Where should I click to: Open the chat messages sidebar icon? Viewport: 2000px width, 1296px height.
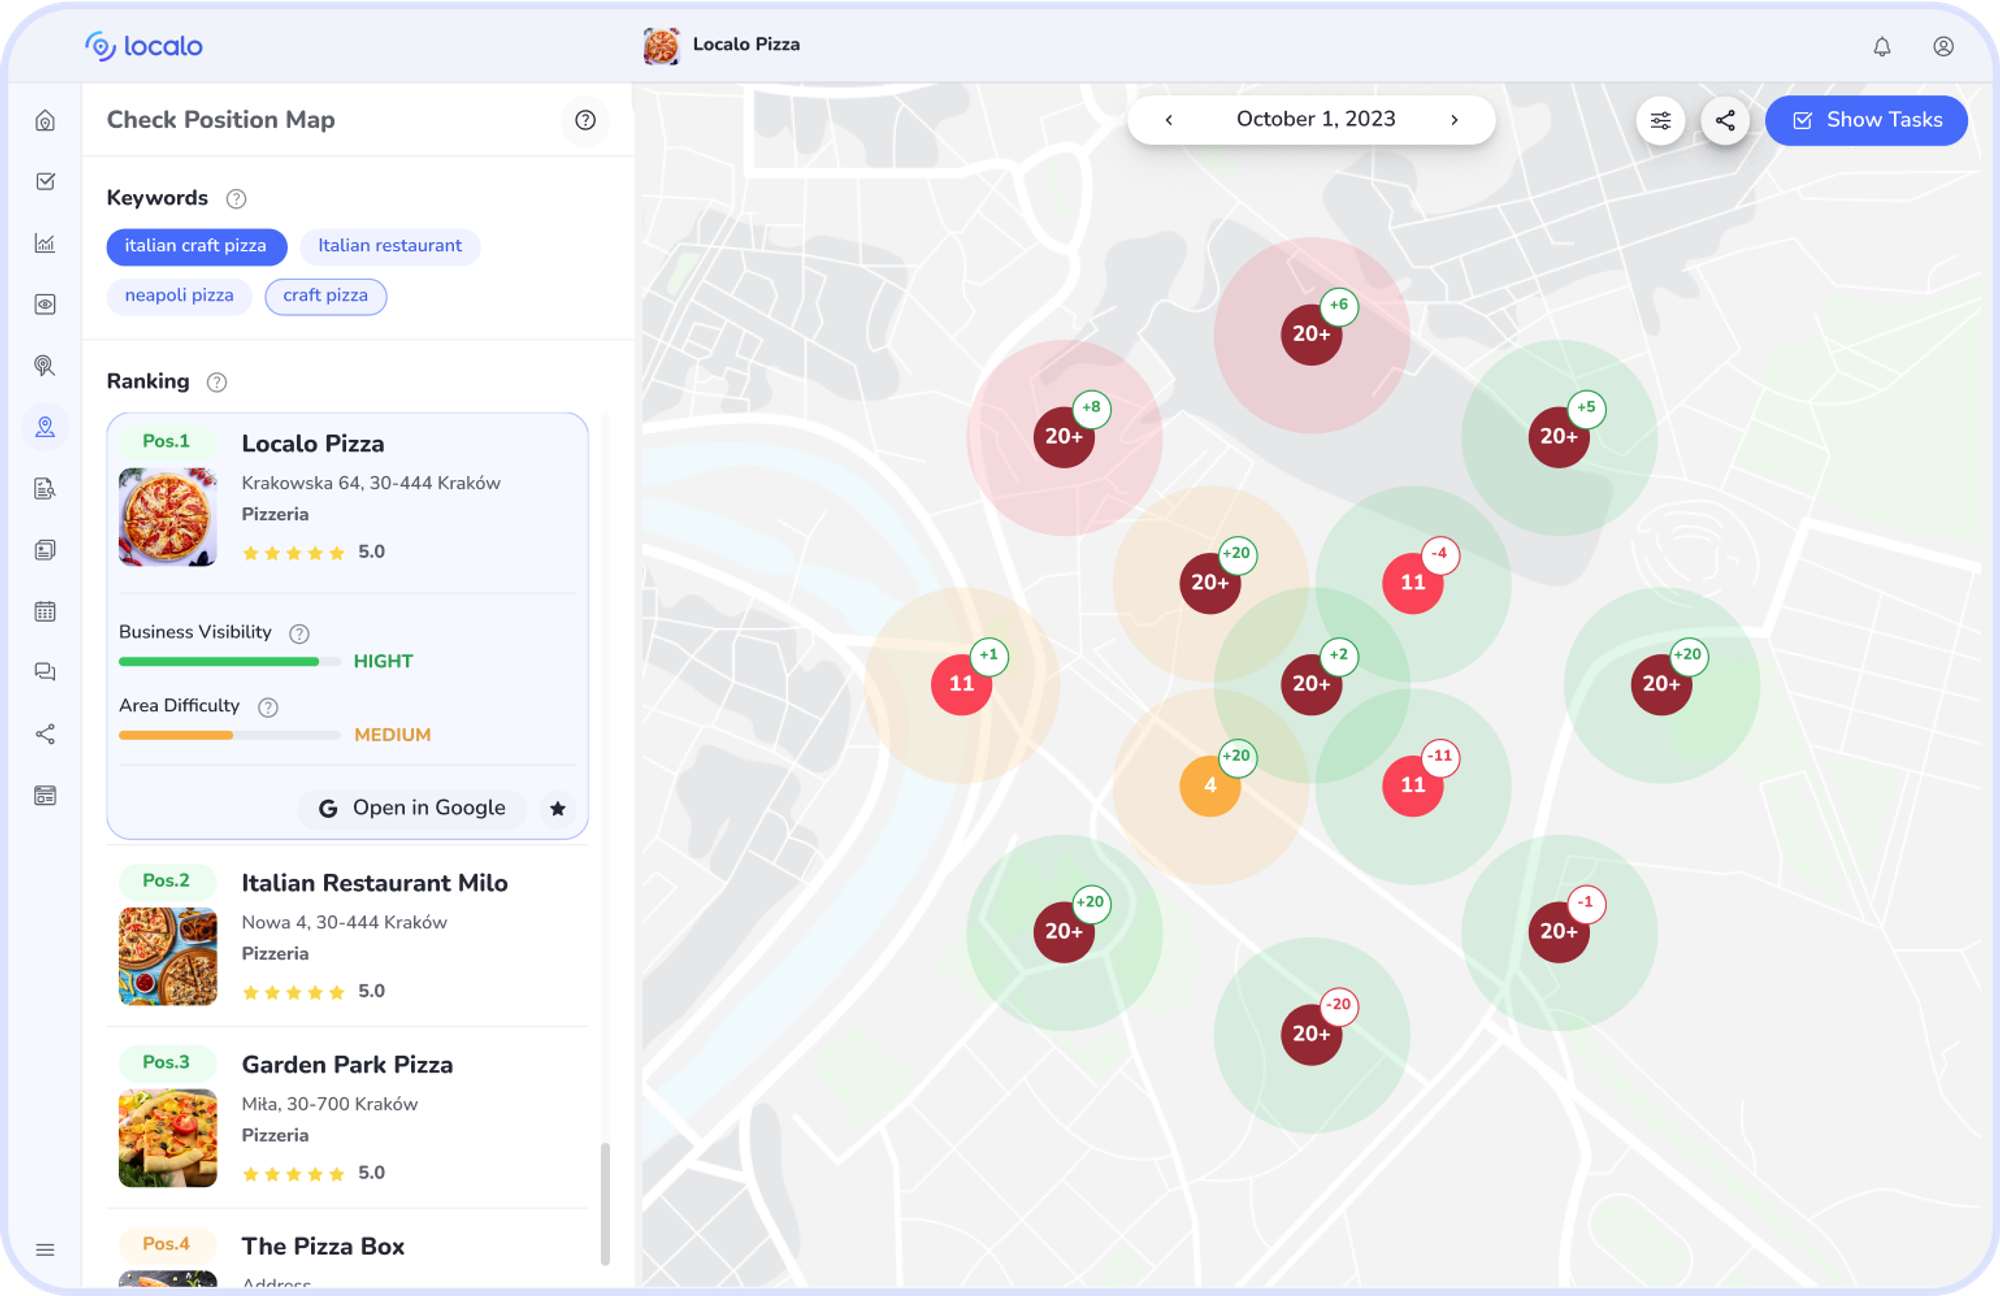point(45,672)
